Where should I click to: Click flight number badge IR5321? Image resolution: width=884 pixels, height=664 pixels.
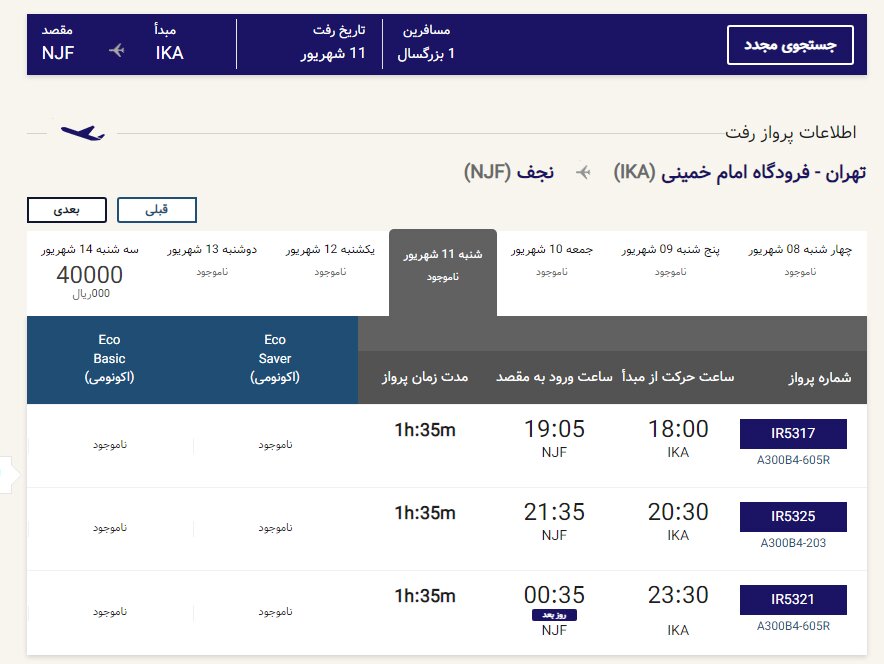793,601
